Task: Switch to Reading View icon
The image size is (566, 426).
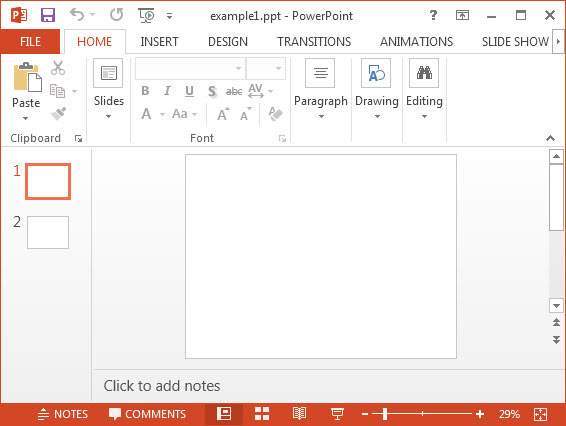Action: click(x=299, y=414)
